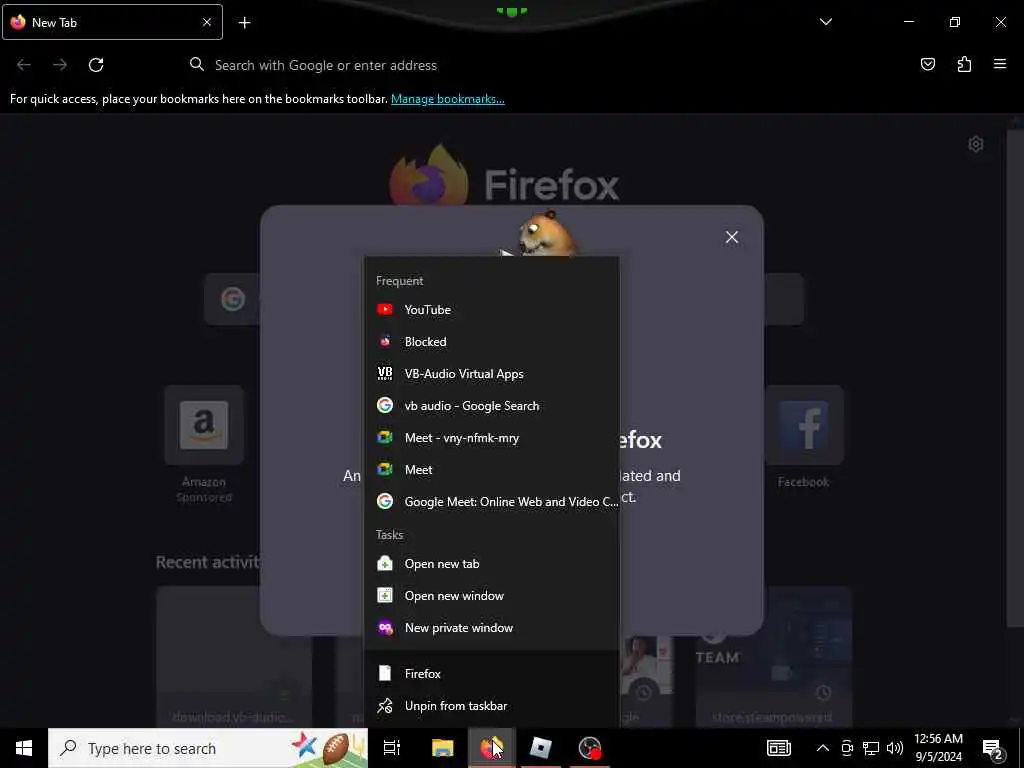Close the New Tab tab

point(206,22)
